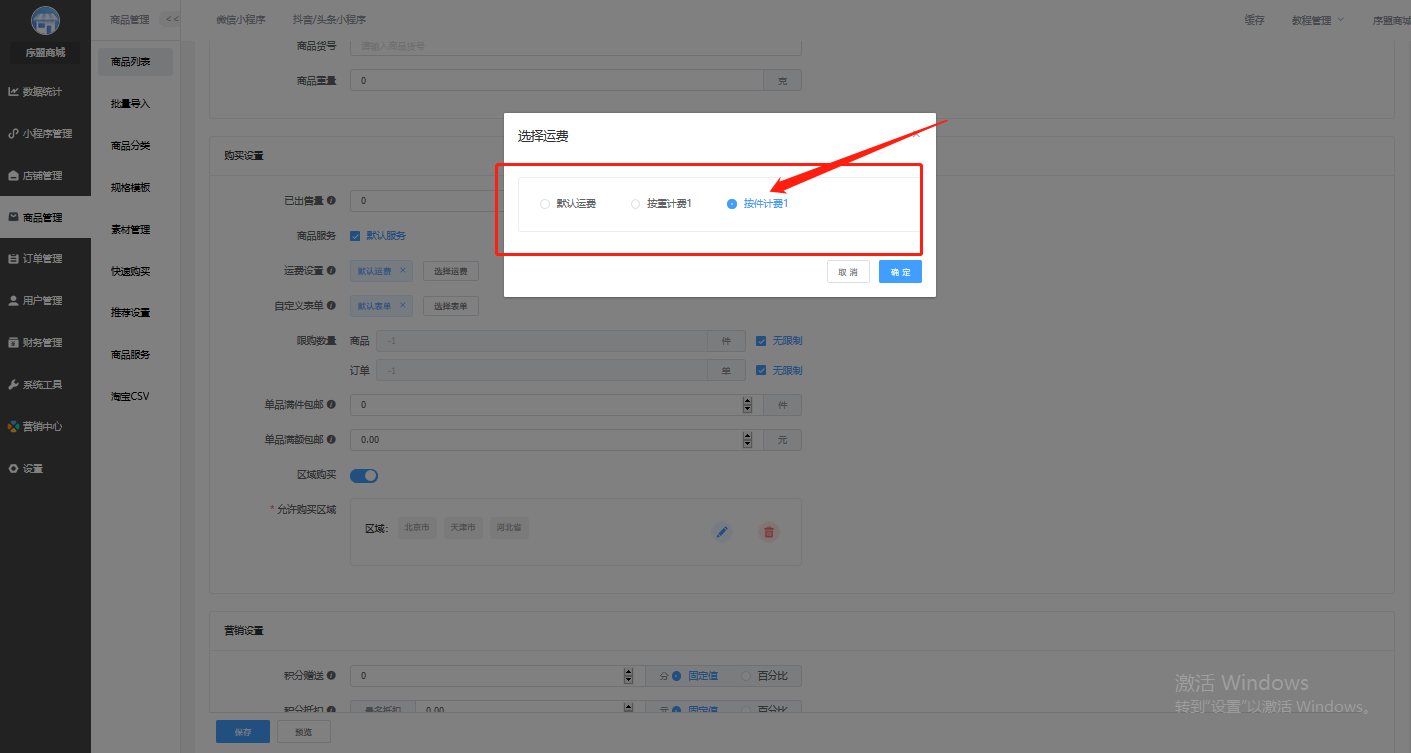Collapse the submenu with the << button

pyautogui.click(x=172, y=19)
